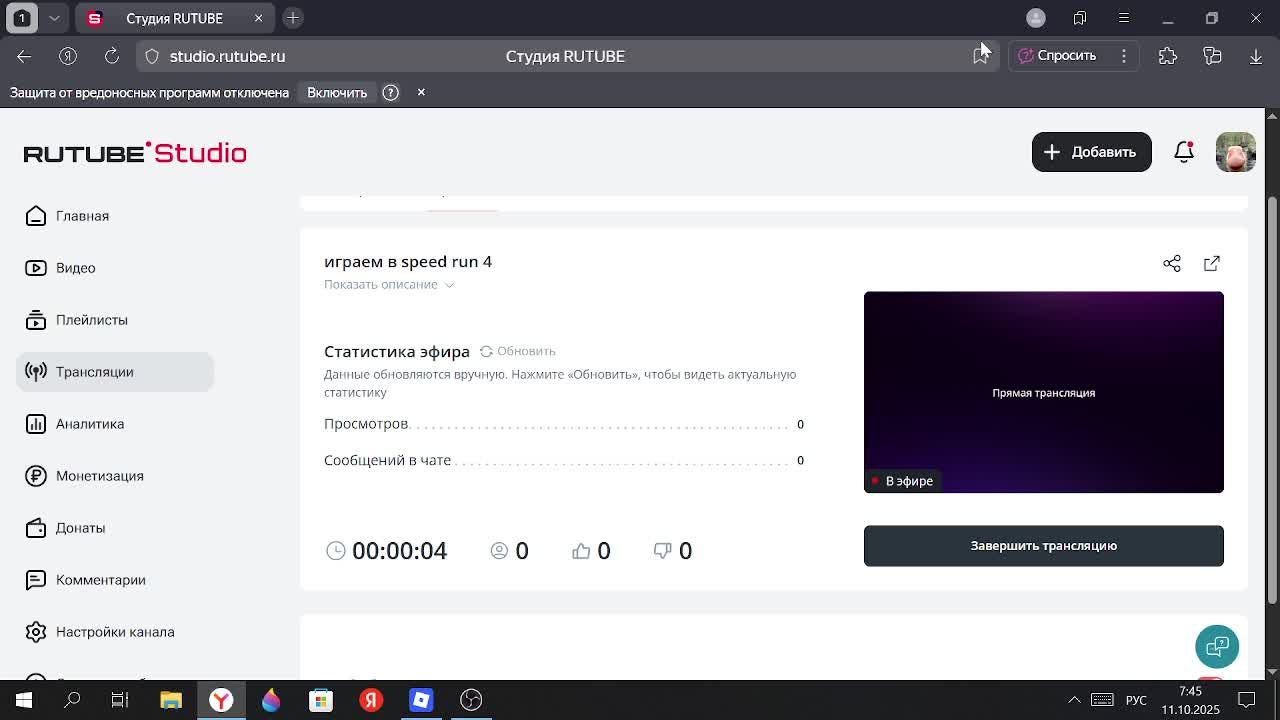The image size is (1280, 720).
Task: Click the Спросить assistant button
Action: click(x=1057, y=56)
